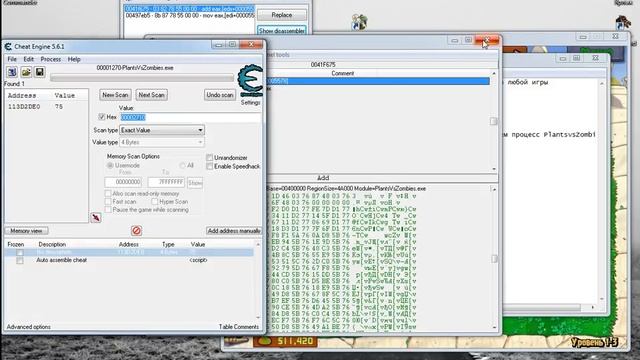The image size is (640, 360).
Task: Open the Value type dropdown
Action: (162, 142)
